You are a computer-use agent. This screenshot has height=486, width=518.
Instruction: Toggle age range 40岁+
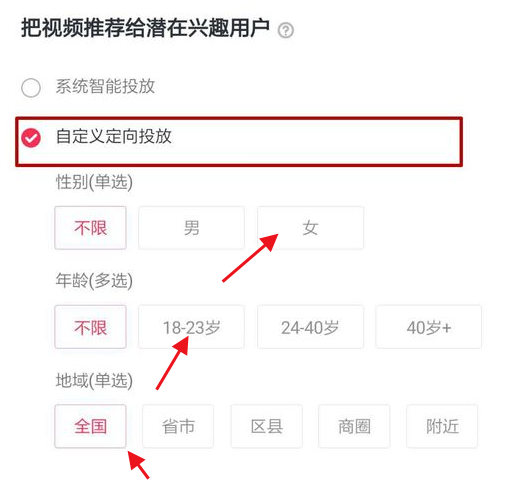click(x=429, y=327)
